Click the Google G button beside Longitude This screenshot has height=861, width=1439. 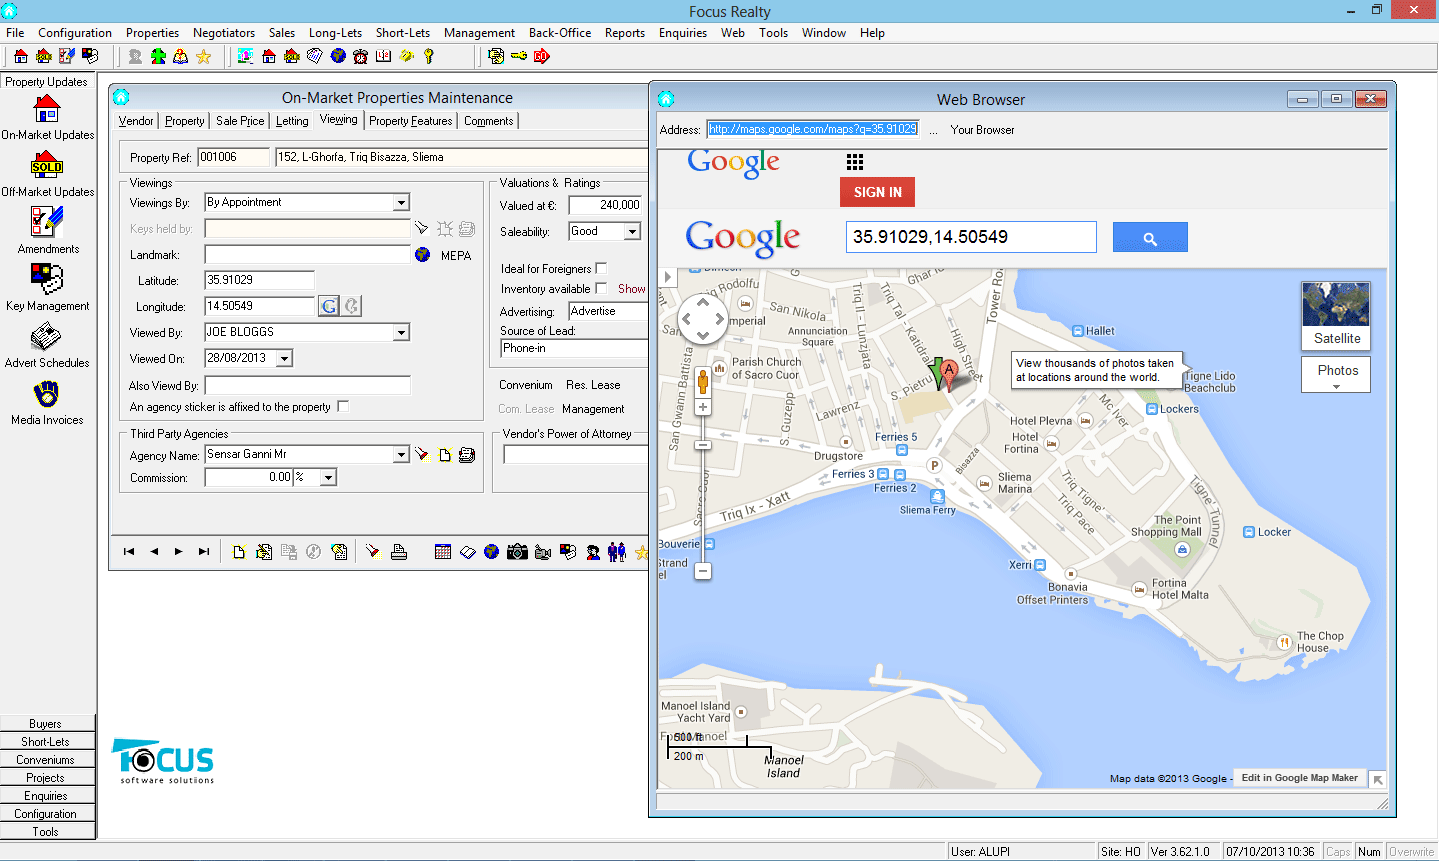pos(329,306)
